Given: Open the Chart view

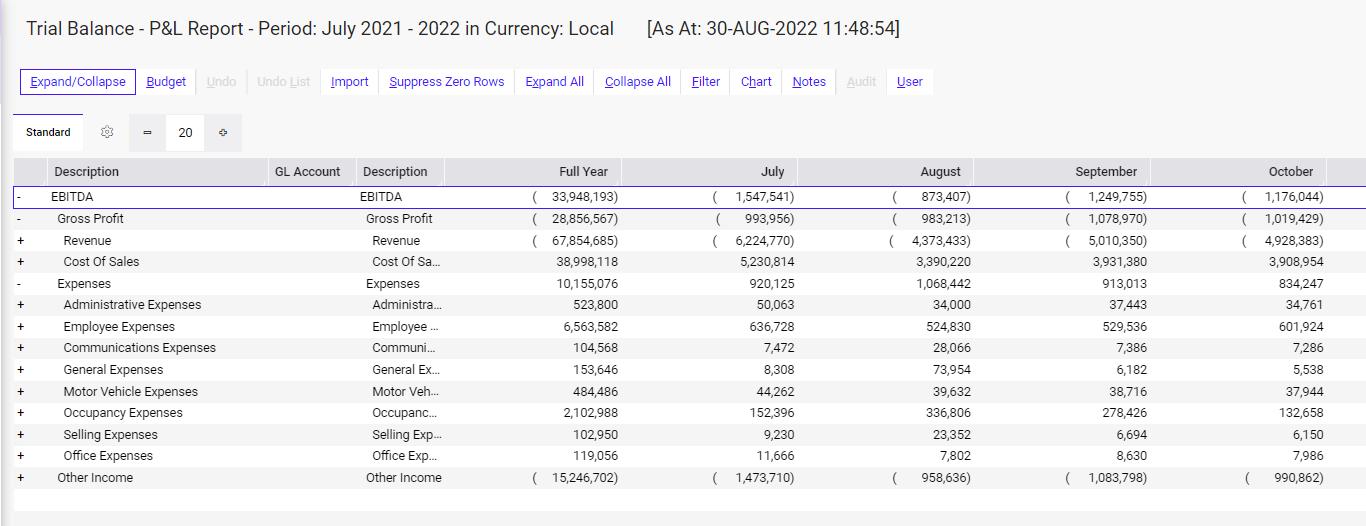Looking at the screenshot, I should [756, 82].
